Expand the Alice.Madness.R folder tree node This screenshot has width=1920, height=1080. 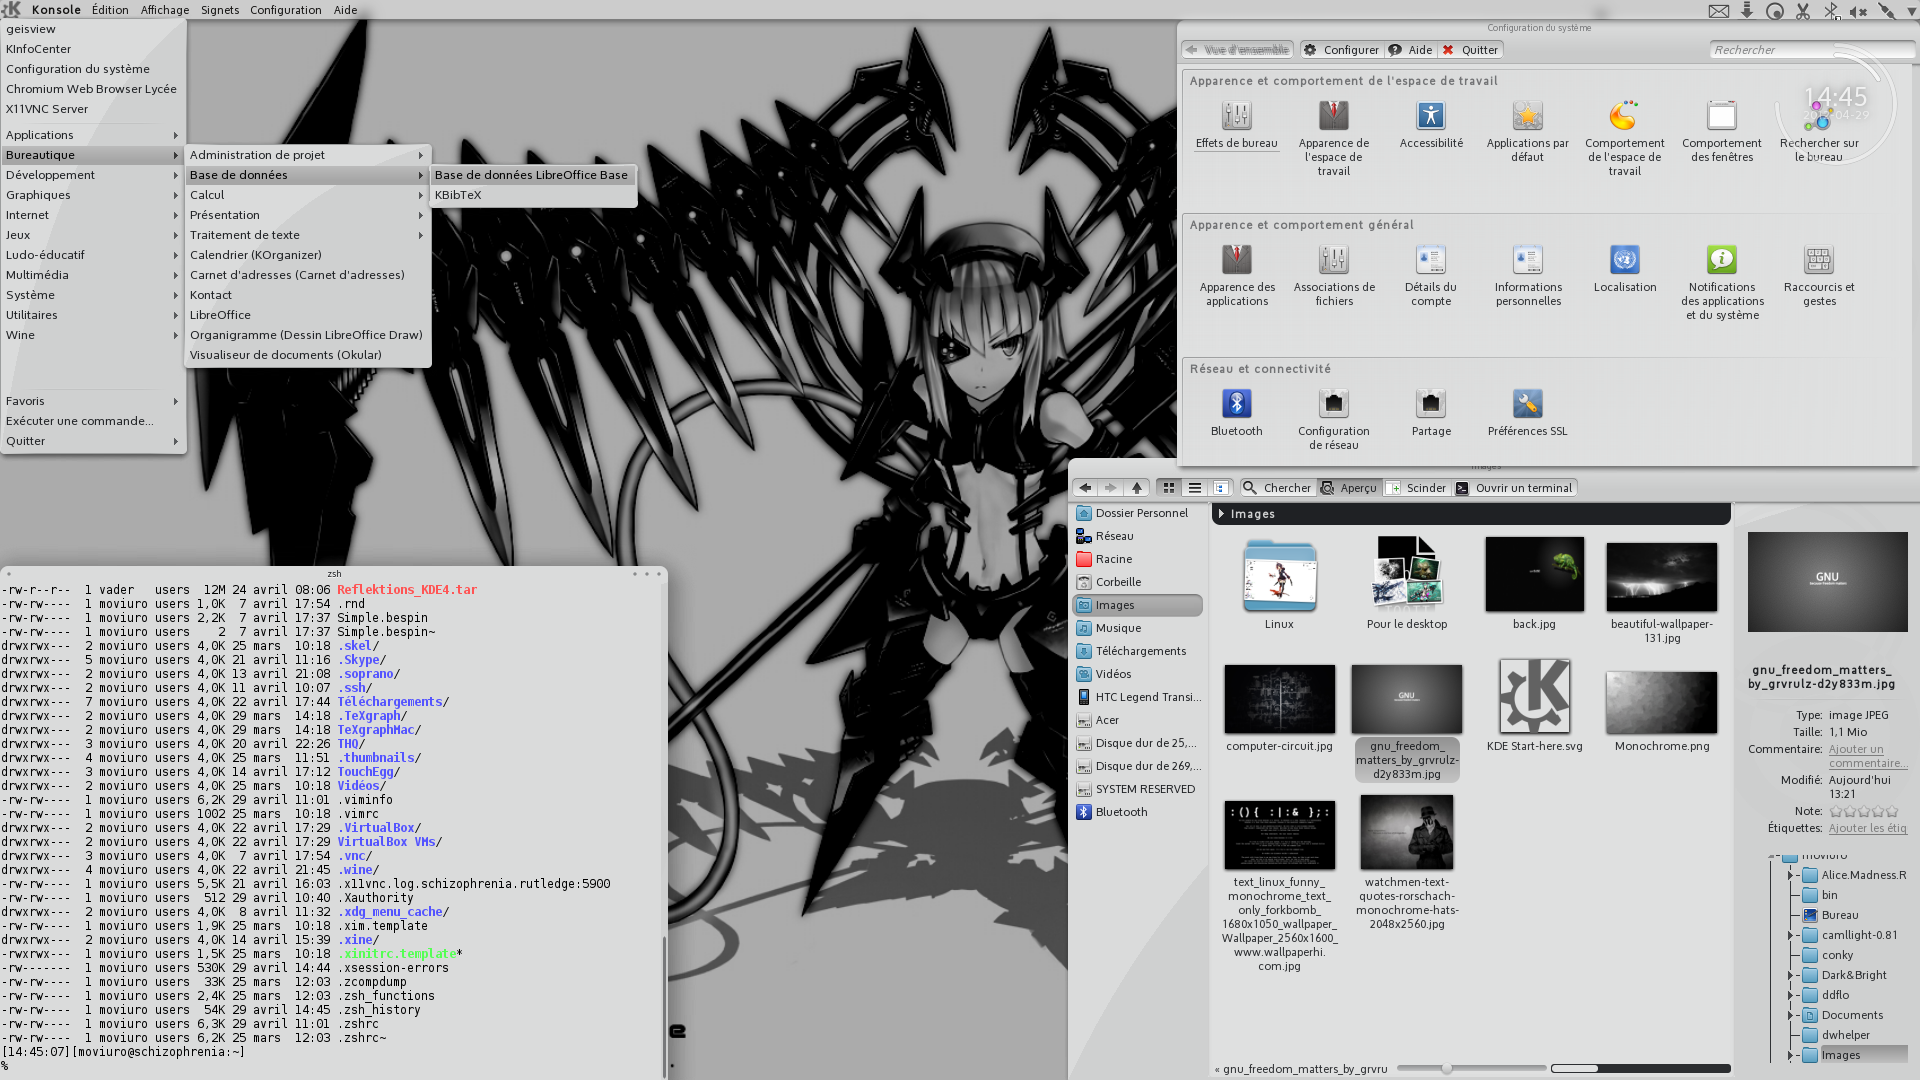pyautogui.click(x=1790, y=875)
